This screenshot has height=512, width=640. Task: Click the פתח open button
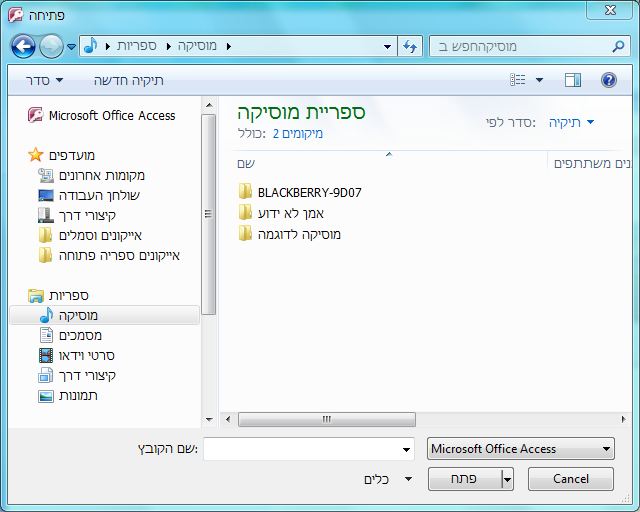point(464,479)
